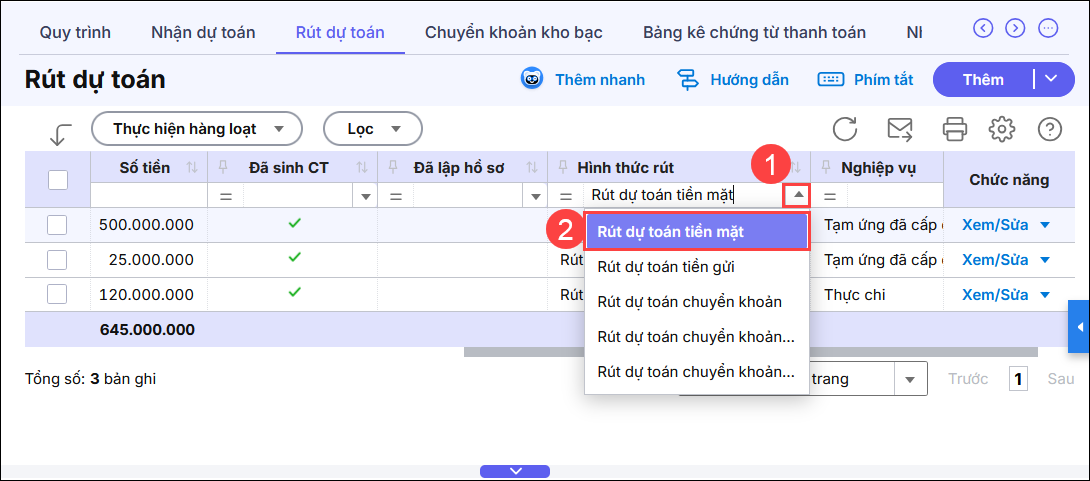Viewport: 1090px width, 481px height.
Task: Click the Hướng dẫn link
Action: (x=733, y=79)
